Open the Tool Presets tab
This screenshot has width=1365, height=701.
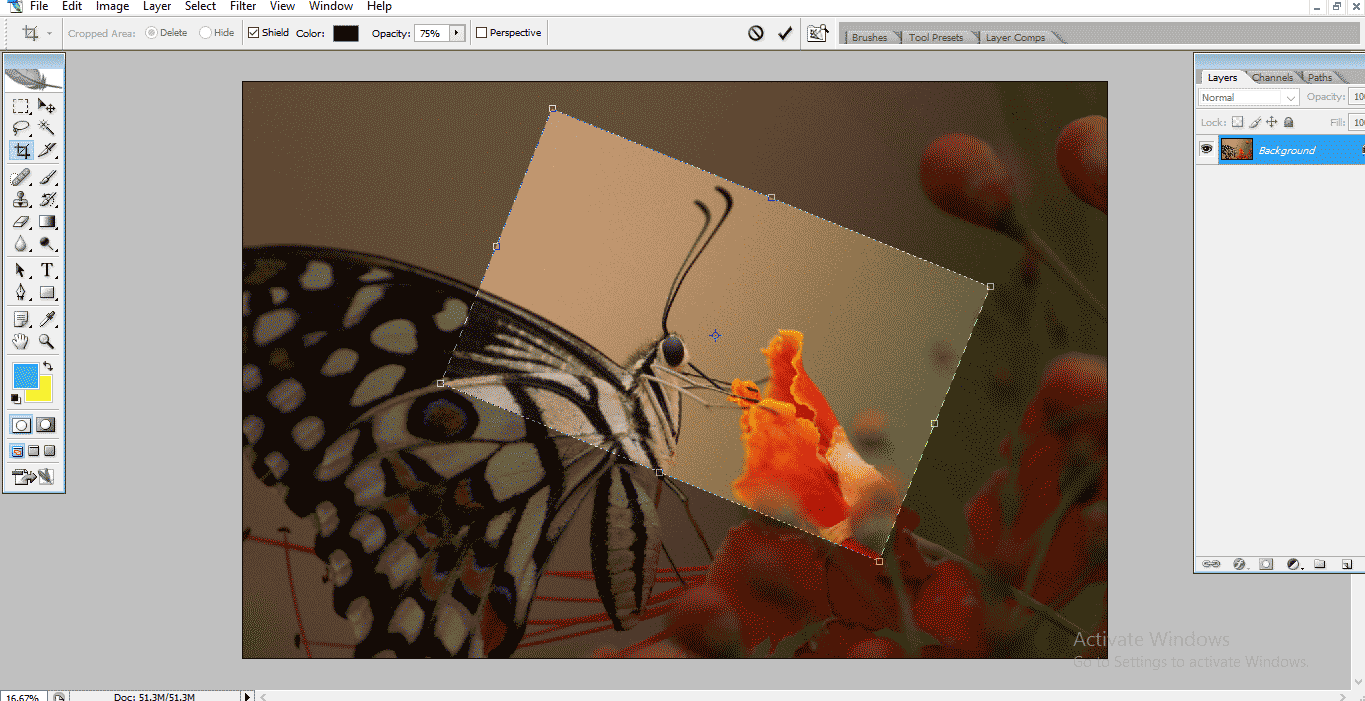[x=936, y=37]
